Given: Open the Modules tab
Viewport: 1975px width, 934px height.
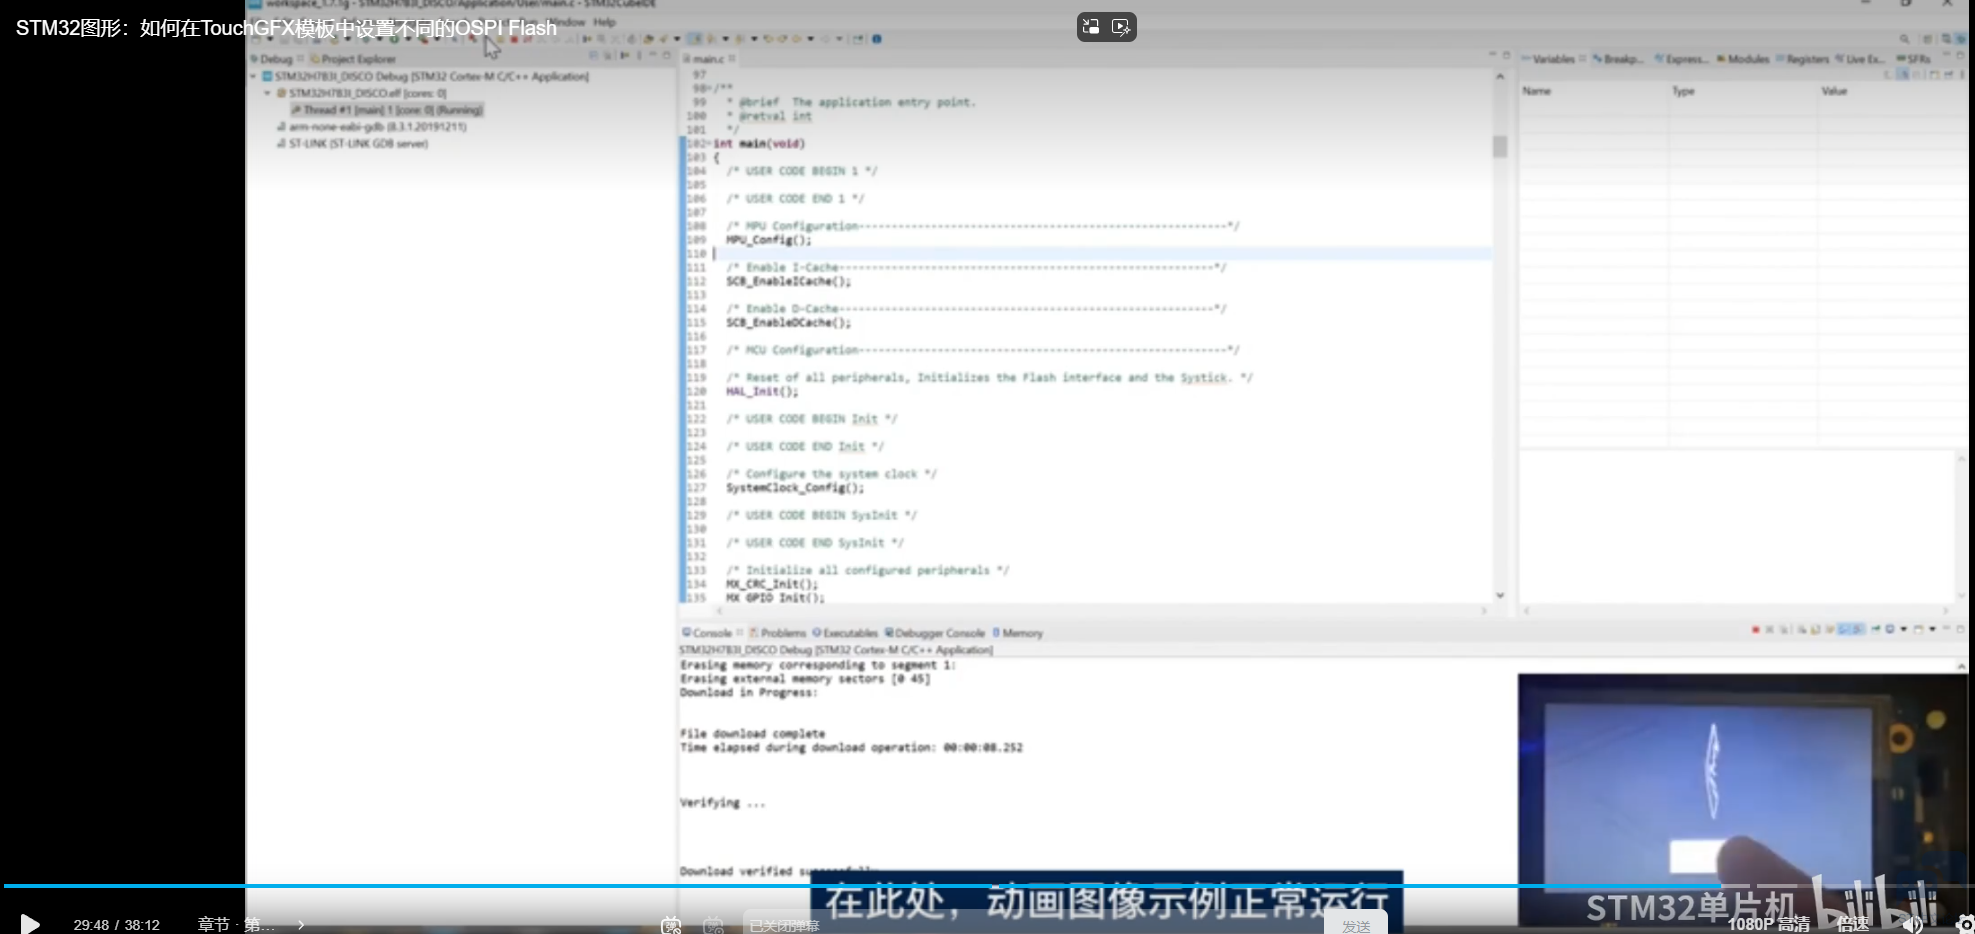Looking at the screenshot, I should (x=1743, y=59).
